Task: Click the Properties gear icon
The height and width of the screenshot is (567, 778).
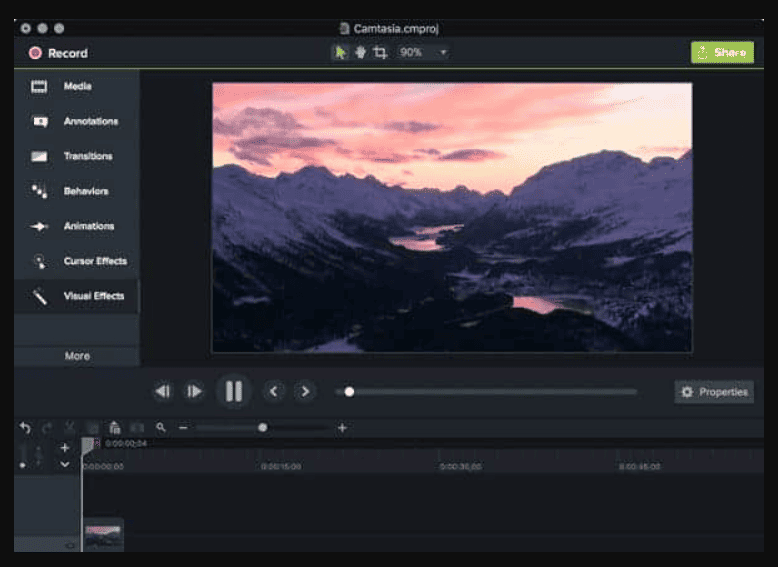Action: pyautogui.click(x=687, y=392)
